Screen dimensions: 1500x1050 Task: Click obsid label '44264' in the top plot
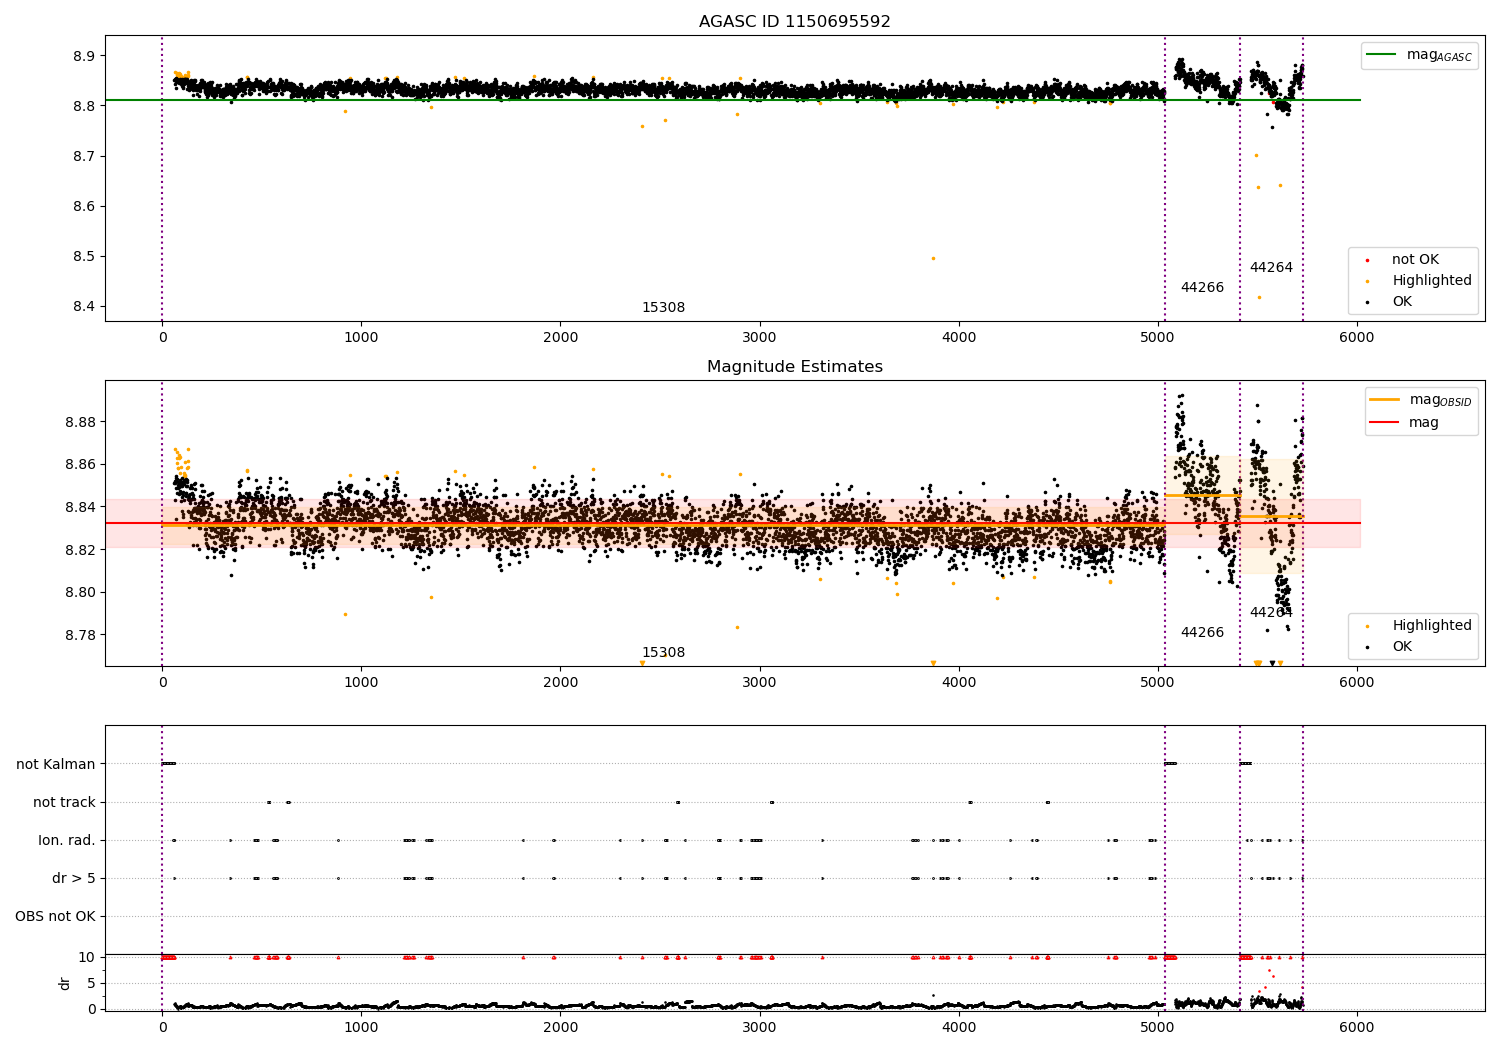[x=1271, y=268]
